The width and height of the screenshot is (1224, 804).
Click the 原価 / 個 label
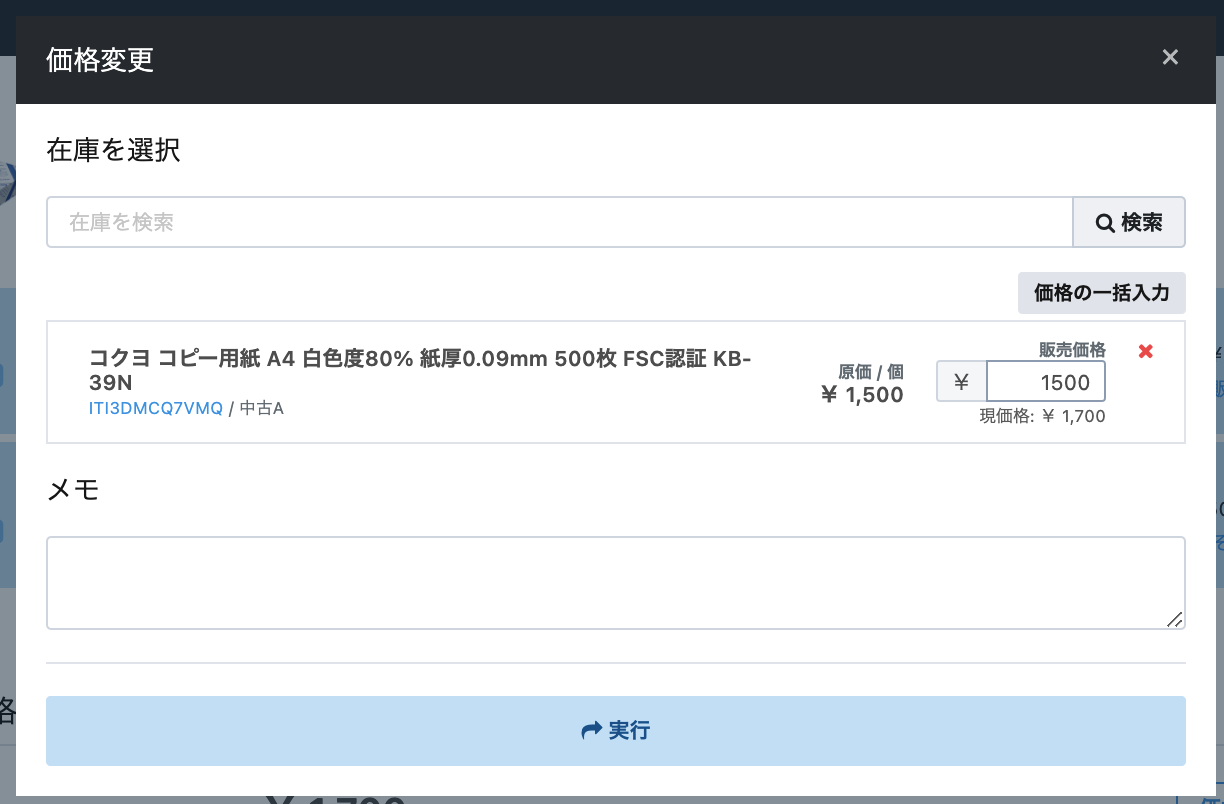point(871,372)
